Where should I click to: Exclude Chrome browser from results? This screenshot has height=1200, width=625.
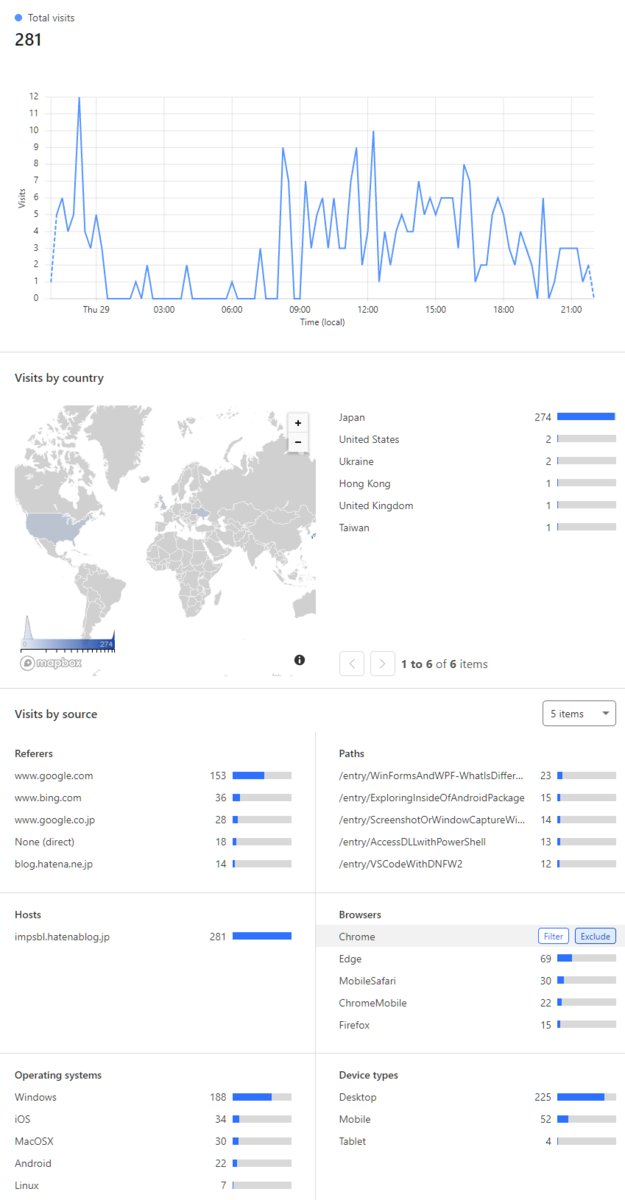click(595, 937)
